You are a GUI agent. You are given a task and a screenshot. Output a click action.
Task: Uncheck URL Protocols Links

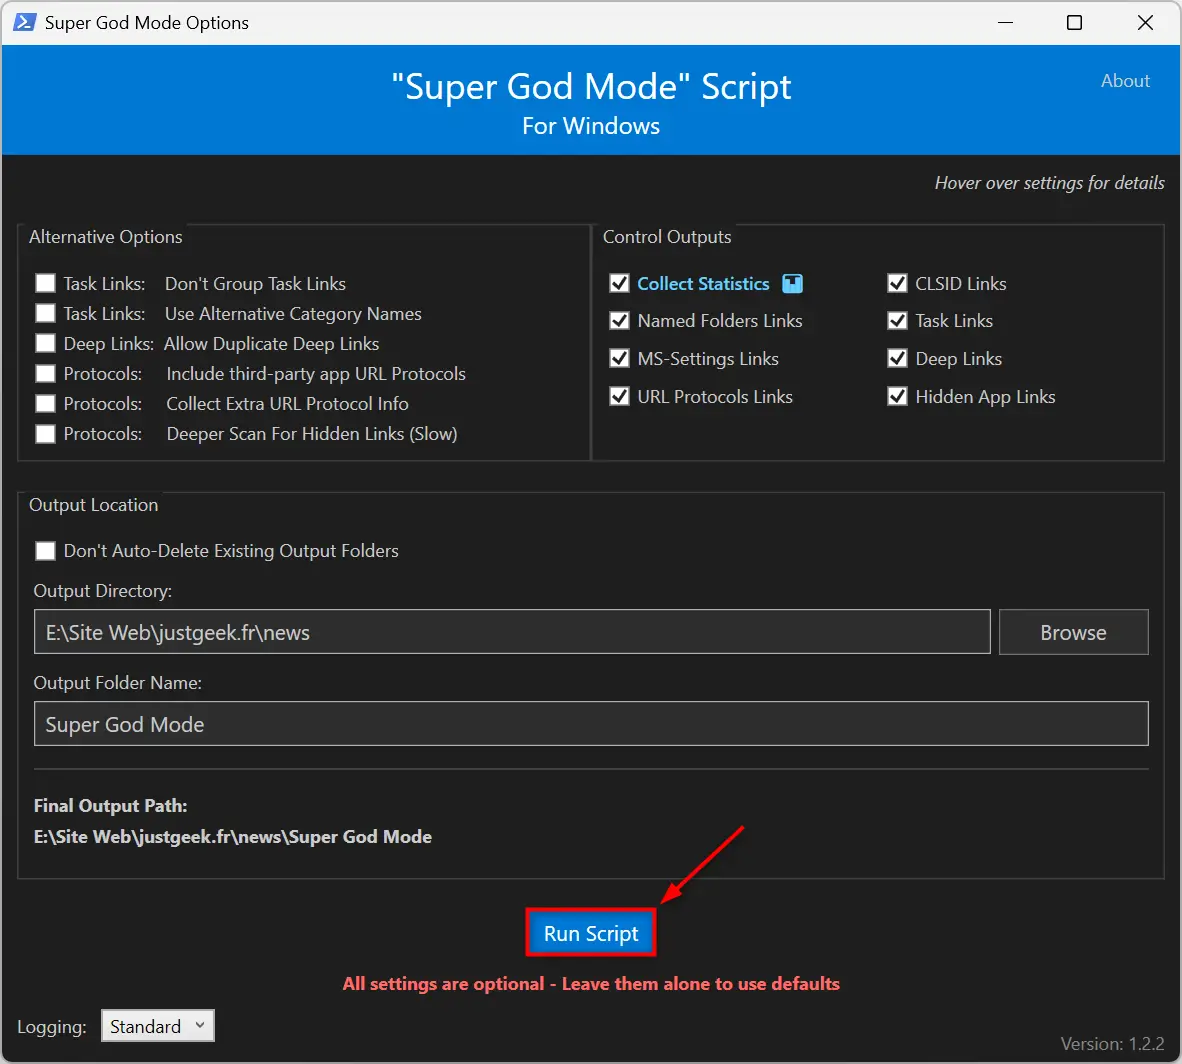[620, 397]
